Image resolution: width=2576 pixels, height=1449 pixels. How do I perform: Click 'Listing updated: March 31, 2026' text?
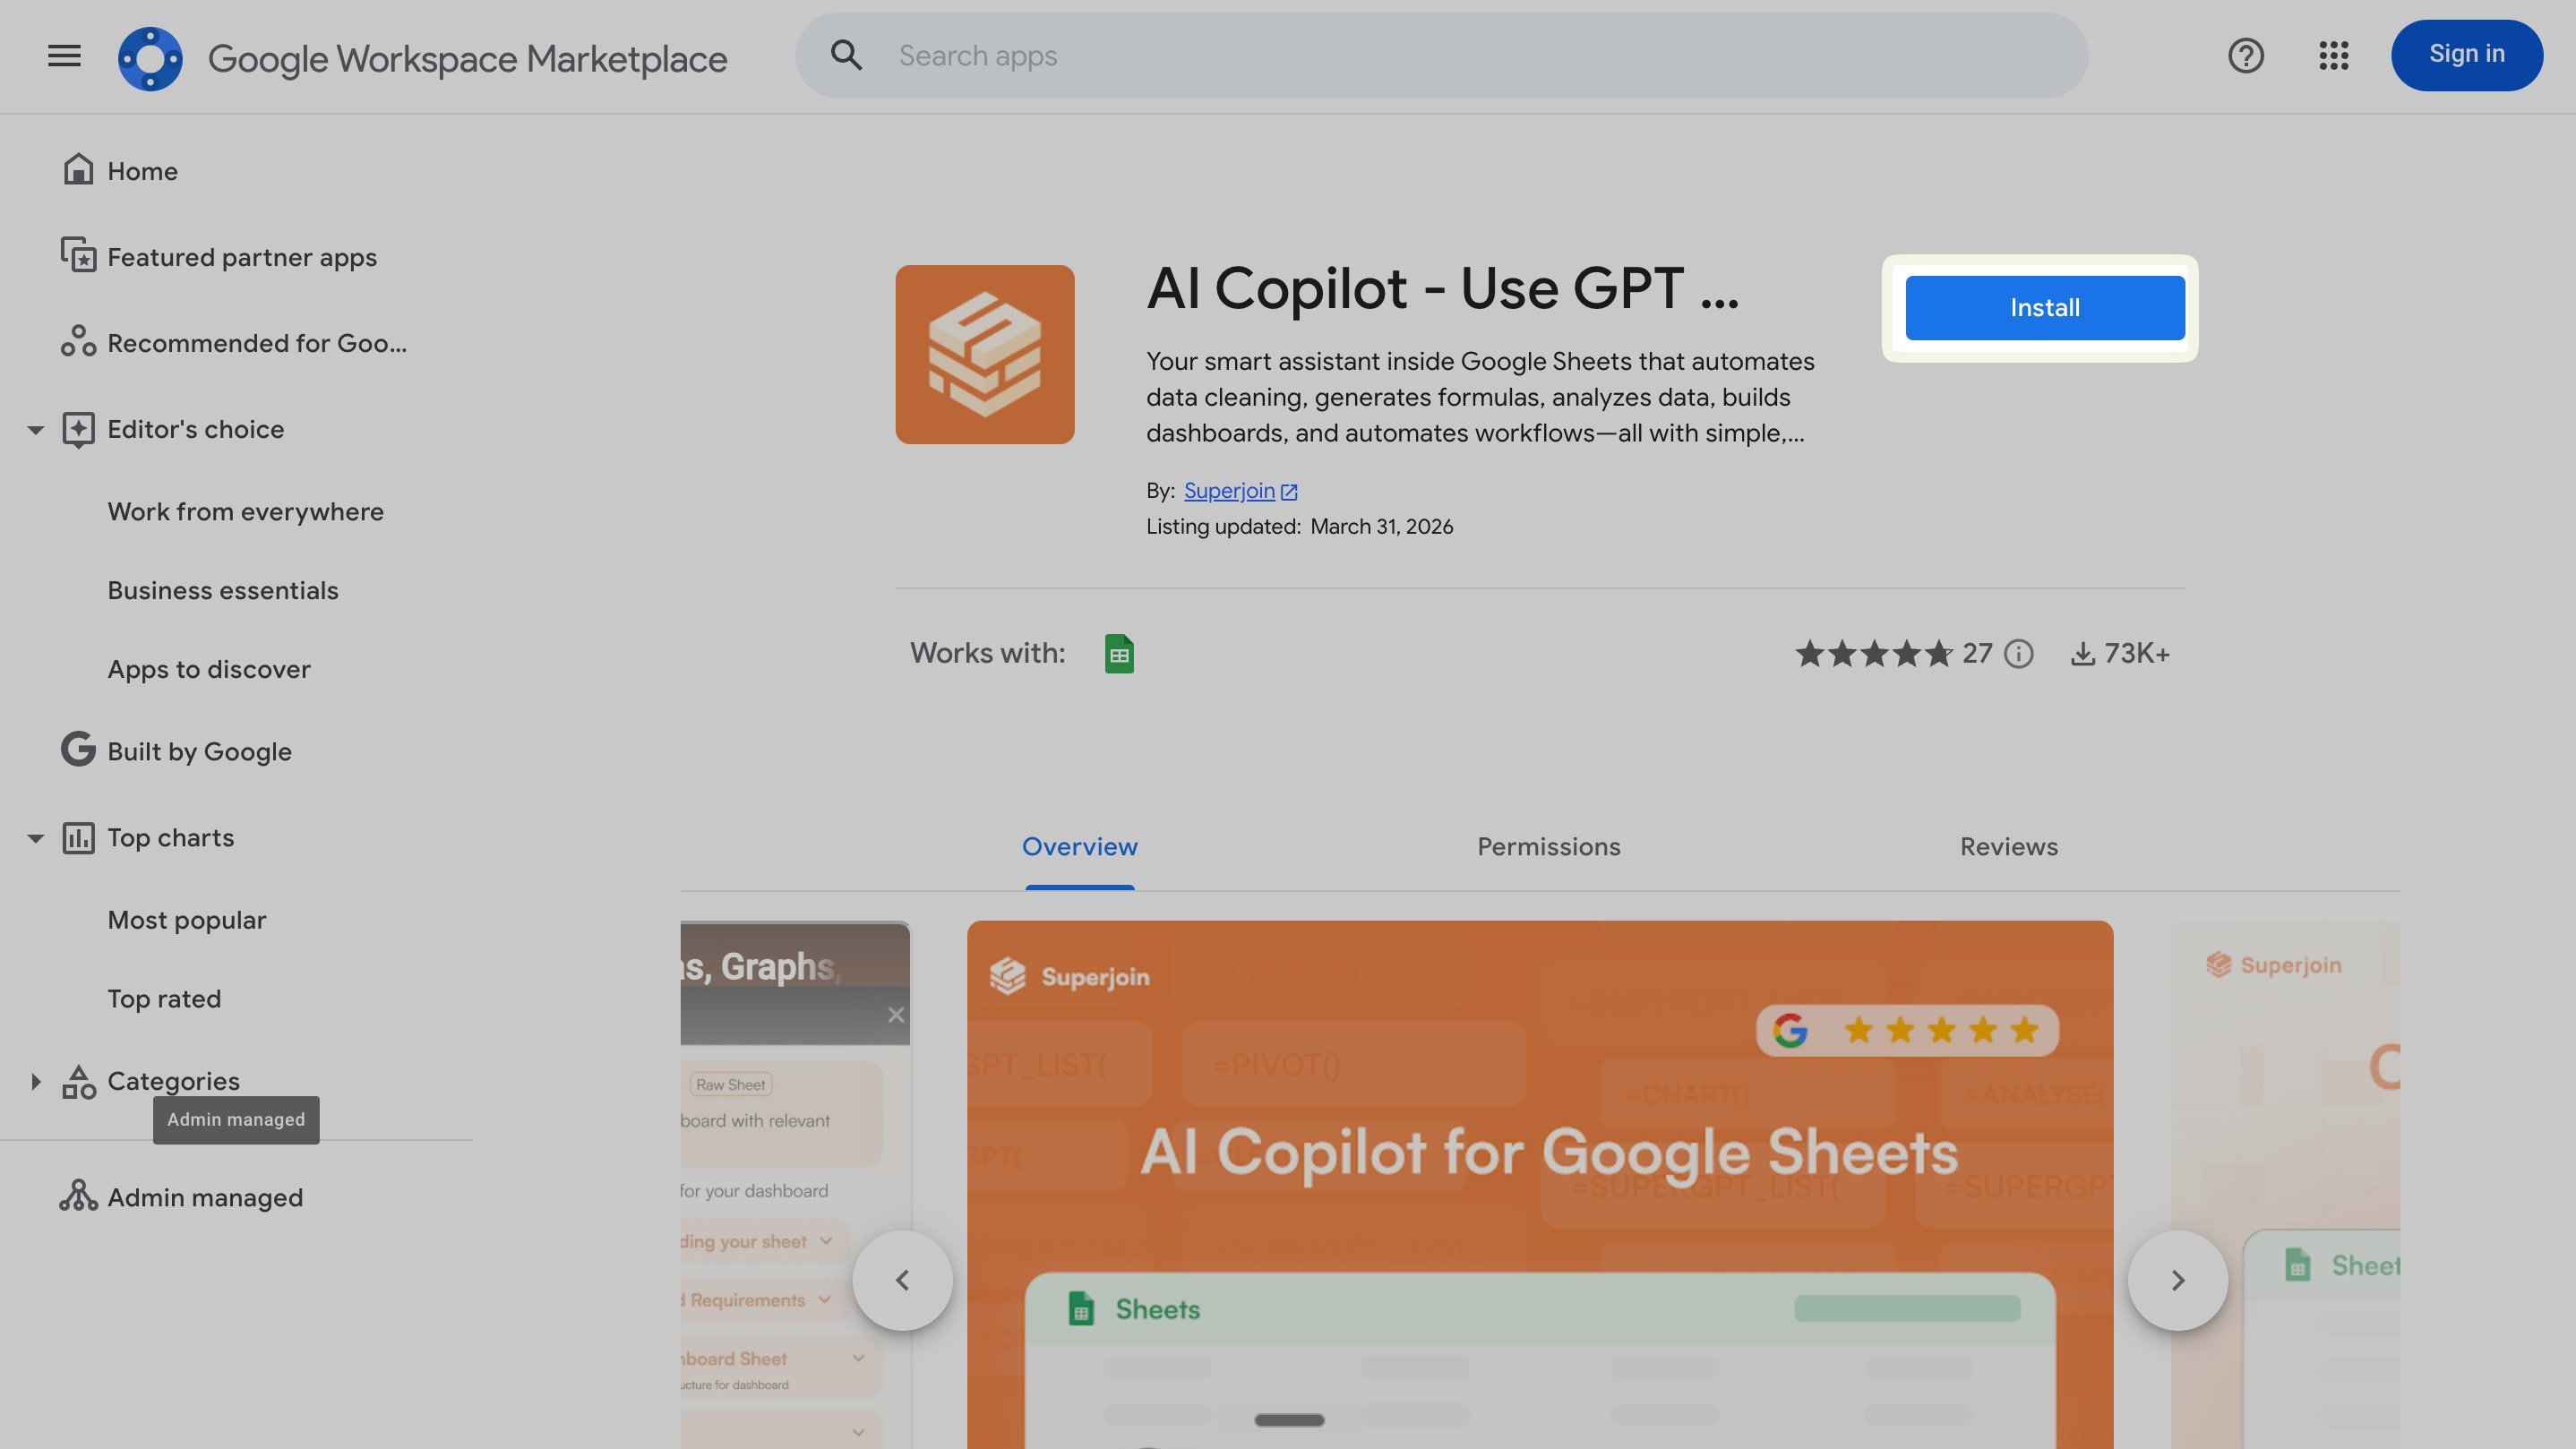1299,527
